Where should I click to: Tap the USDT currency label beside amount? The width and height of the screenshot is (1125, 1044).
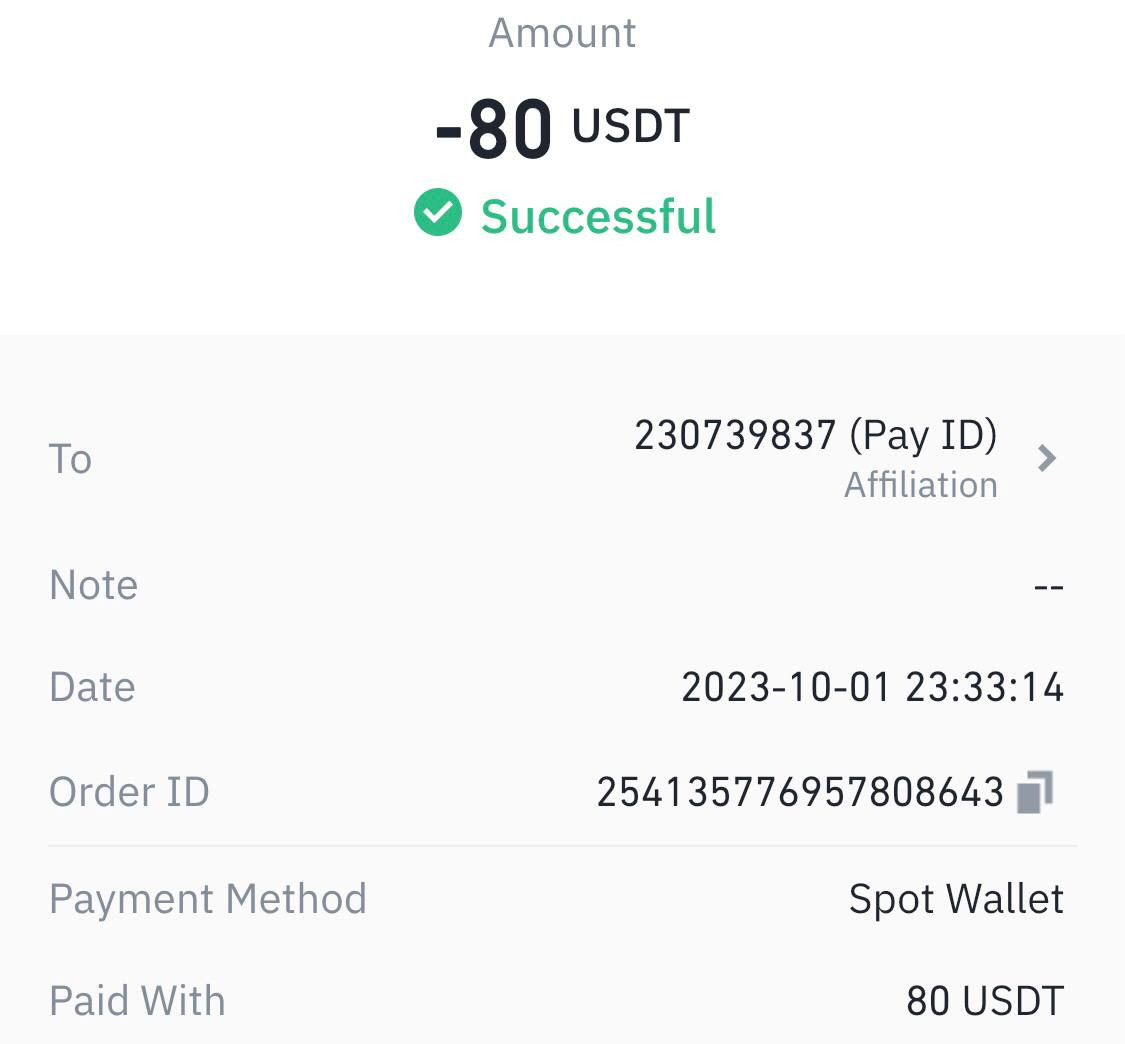pos(631,126)
